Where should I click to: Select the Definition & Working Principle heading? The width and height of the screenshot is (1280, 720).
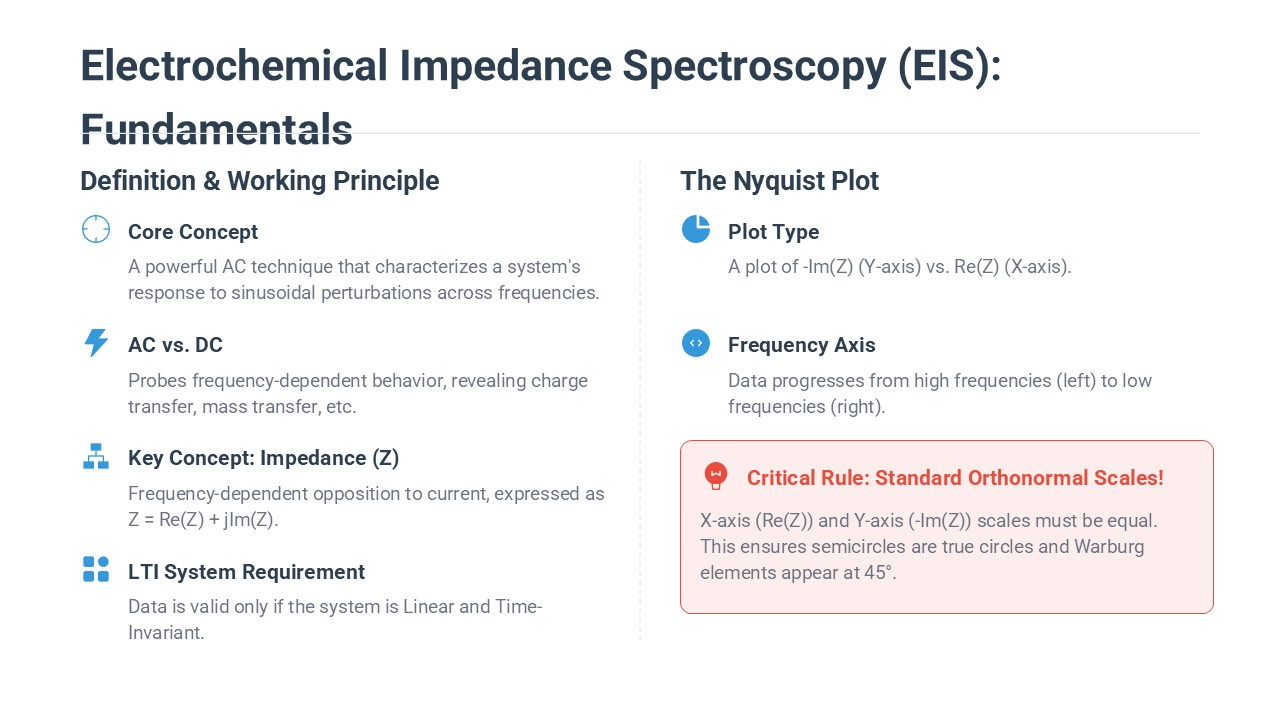coord(260,181)
